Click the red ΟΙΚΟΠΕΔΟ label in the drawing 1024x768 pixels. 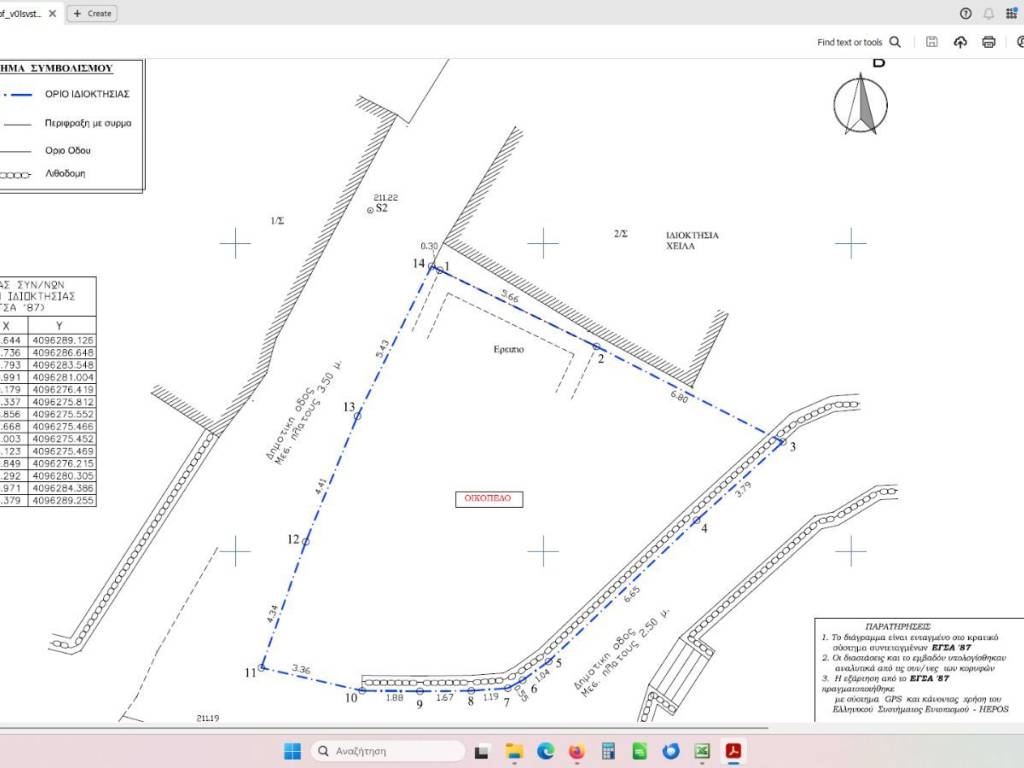(x=488, y=497)
